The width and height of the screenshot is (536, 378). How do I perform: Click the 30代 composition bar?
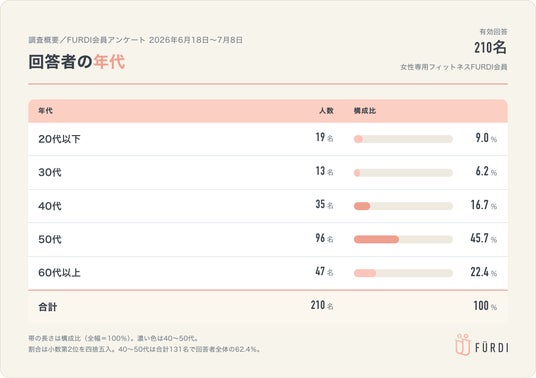pyautogui.click(x=403, y=173)
